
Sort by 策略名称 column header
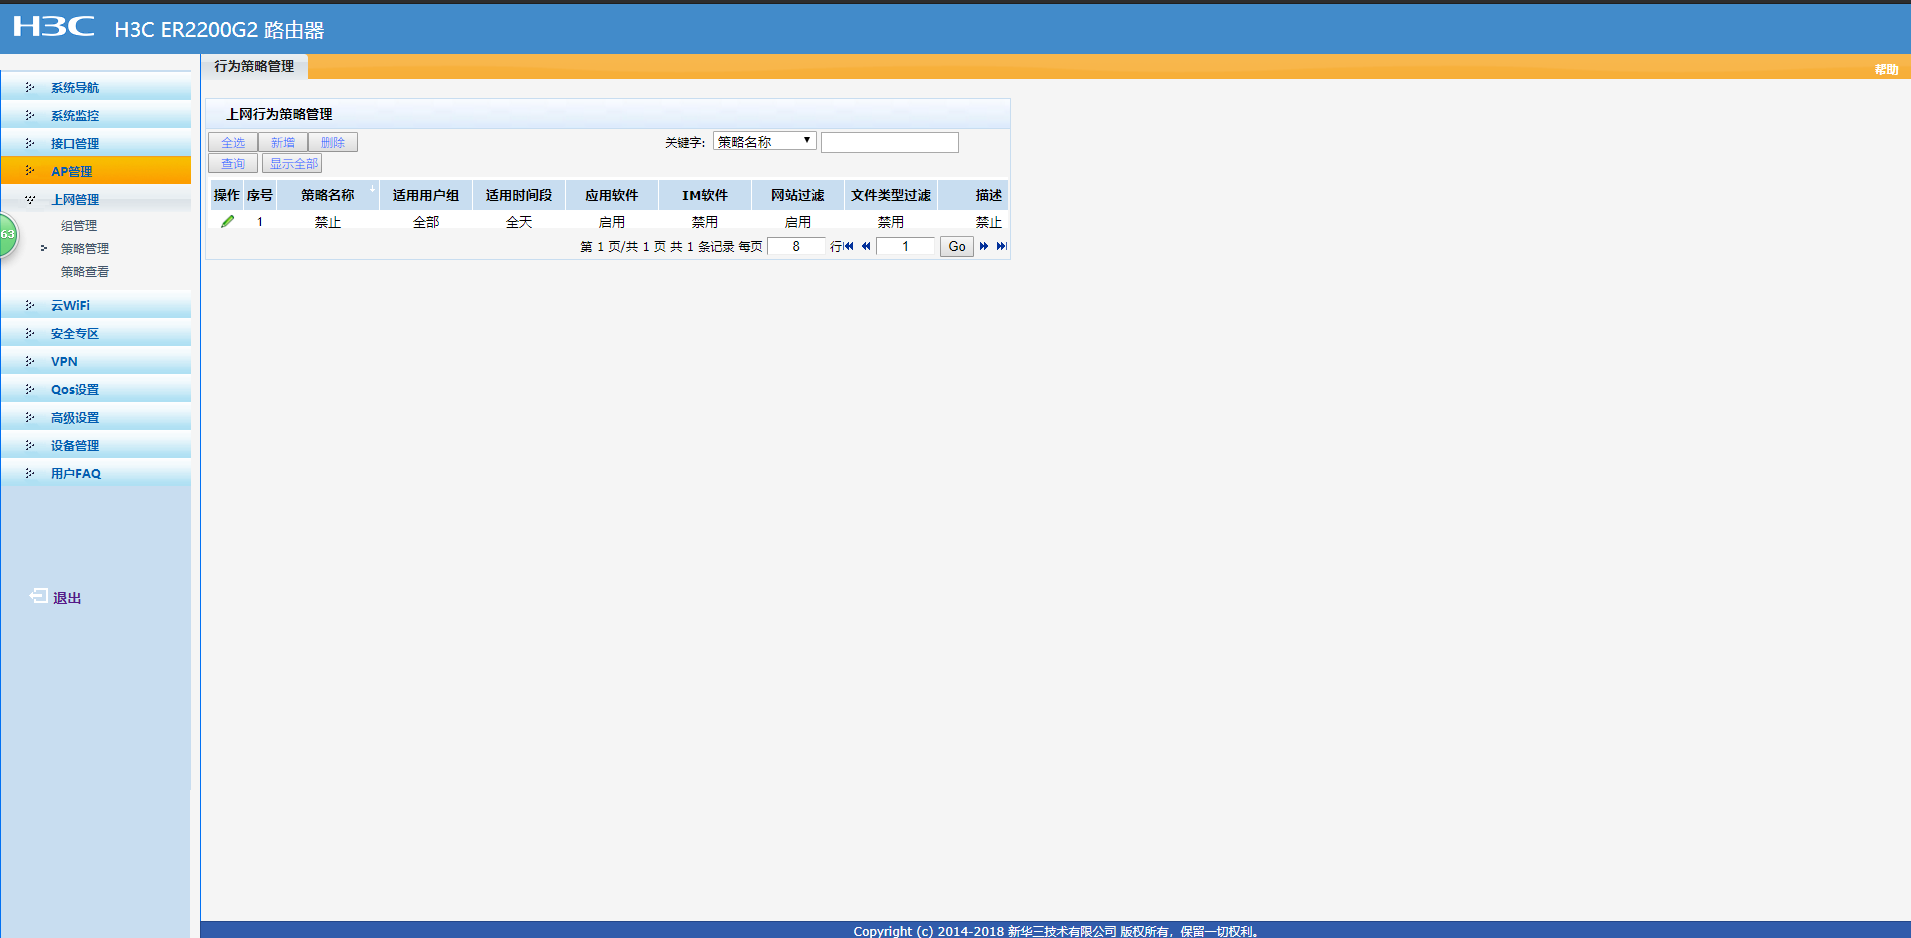tap(328, 195)
